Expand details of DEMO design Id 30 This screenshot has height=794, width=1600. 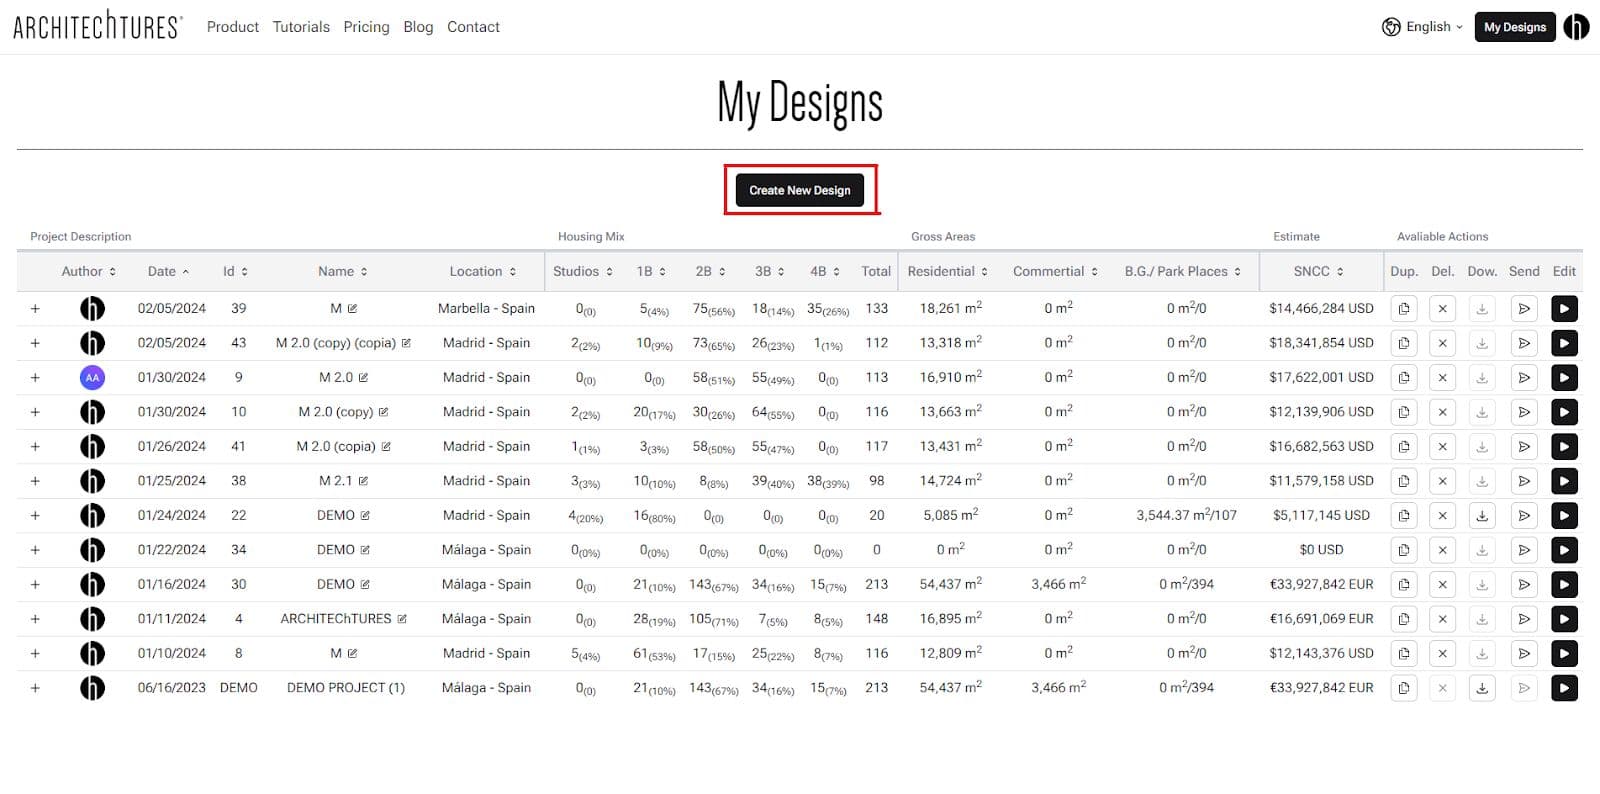tap(35, 585)
